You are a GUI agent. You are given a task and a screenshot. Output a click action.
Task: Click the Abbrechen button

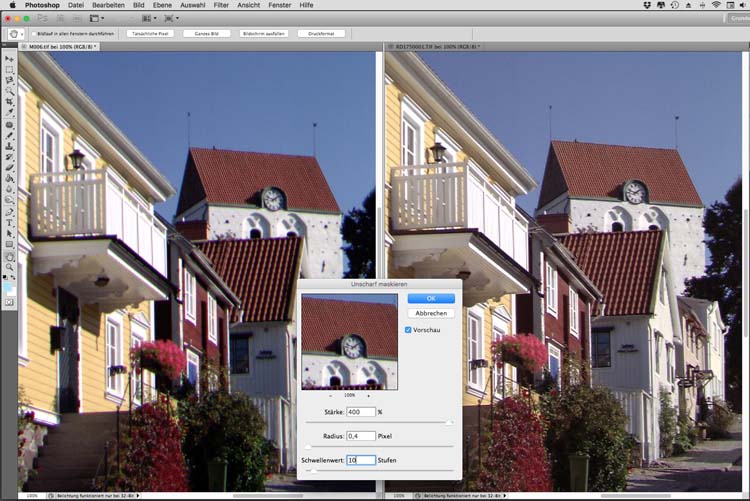coord(430,313)
